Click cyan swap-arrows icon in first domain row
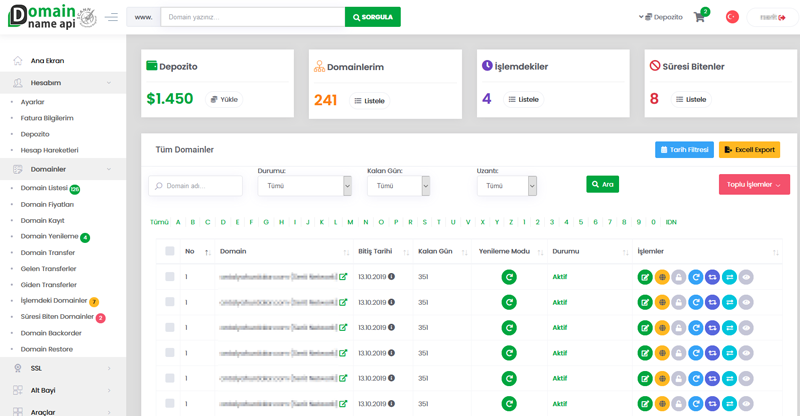800x416 pixels. pos(729,277)
